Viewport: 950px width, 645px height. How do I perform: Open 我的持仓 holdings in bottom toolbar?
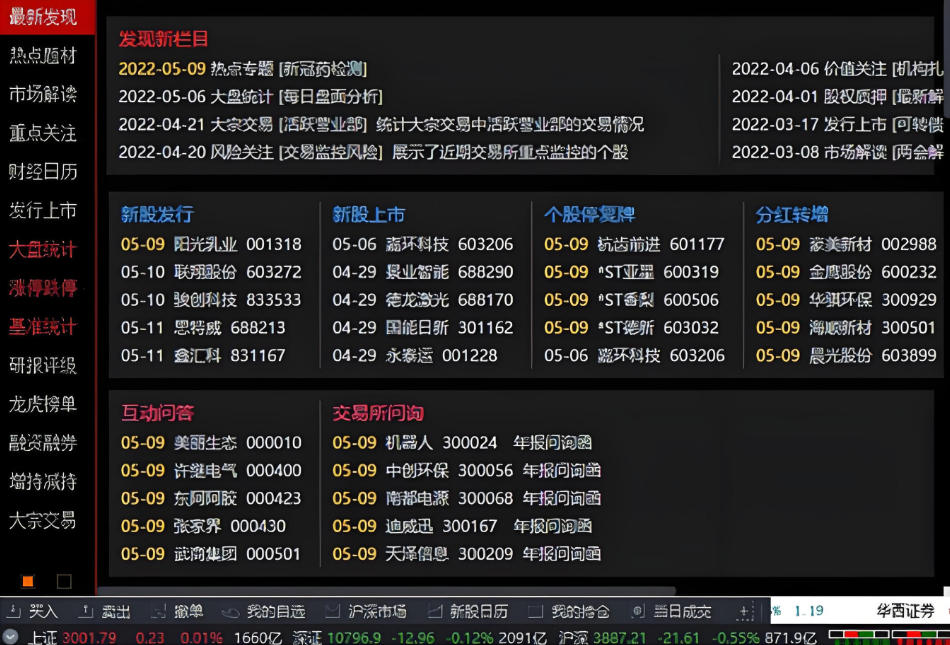pos(570,611)
